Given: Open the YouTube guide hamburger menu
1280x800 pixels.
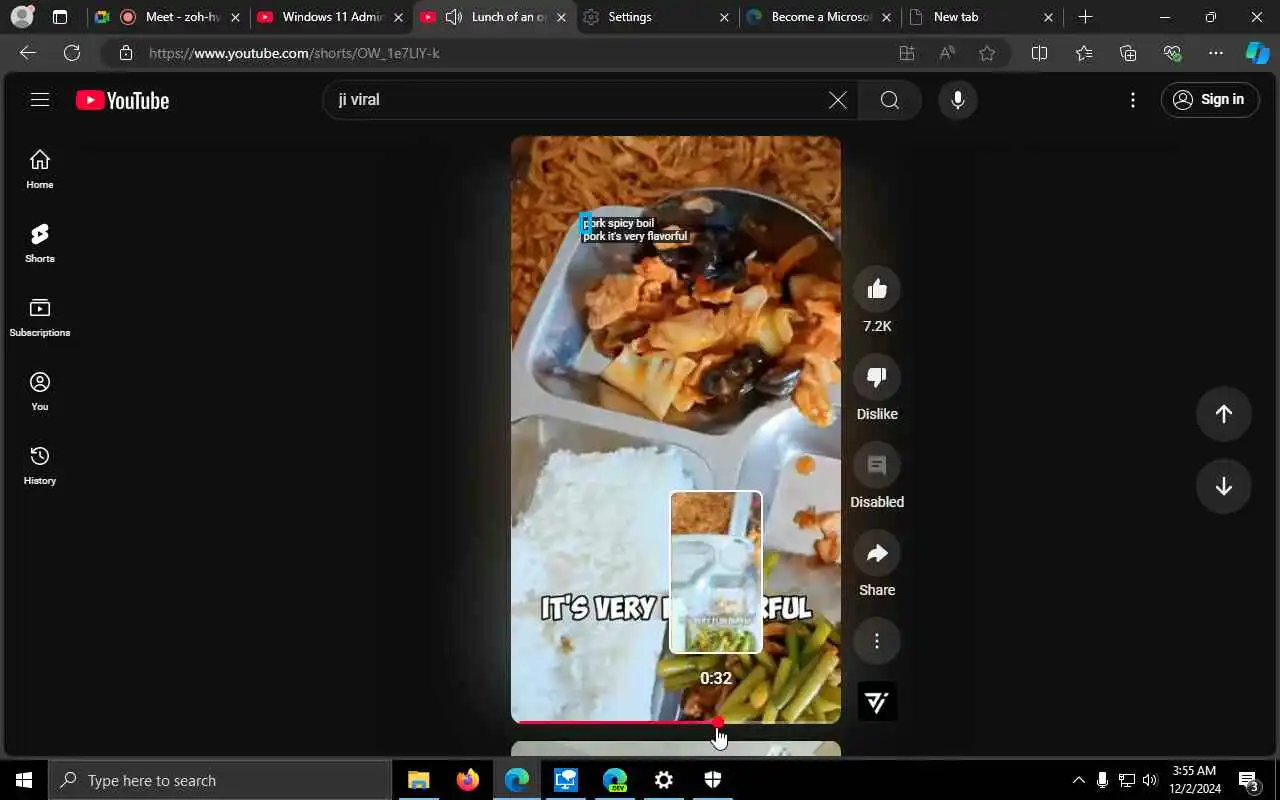Looking at the screenshot, I should tap(40, 99).
